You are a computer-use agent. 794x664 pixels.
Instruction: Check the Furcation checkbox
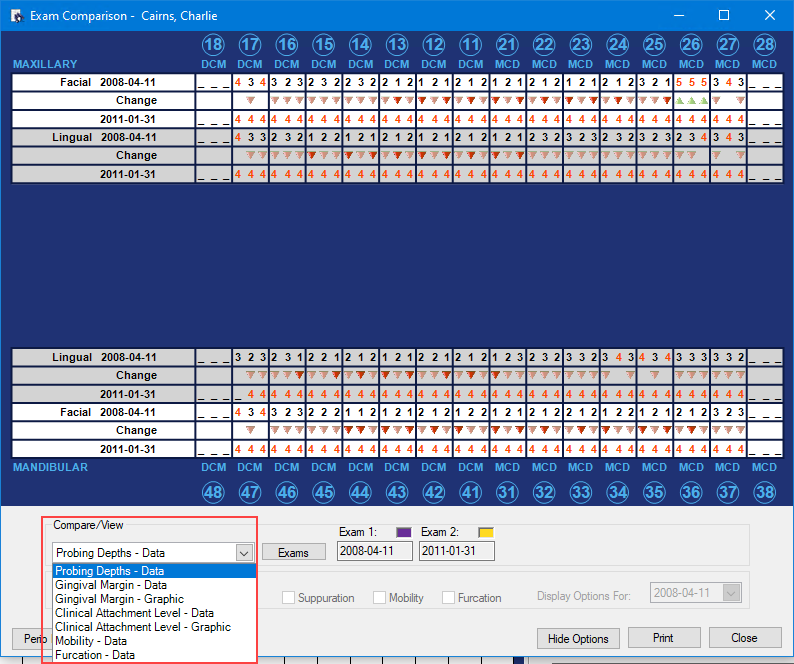(449, 598)
